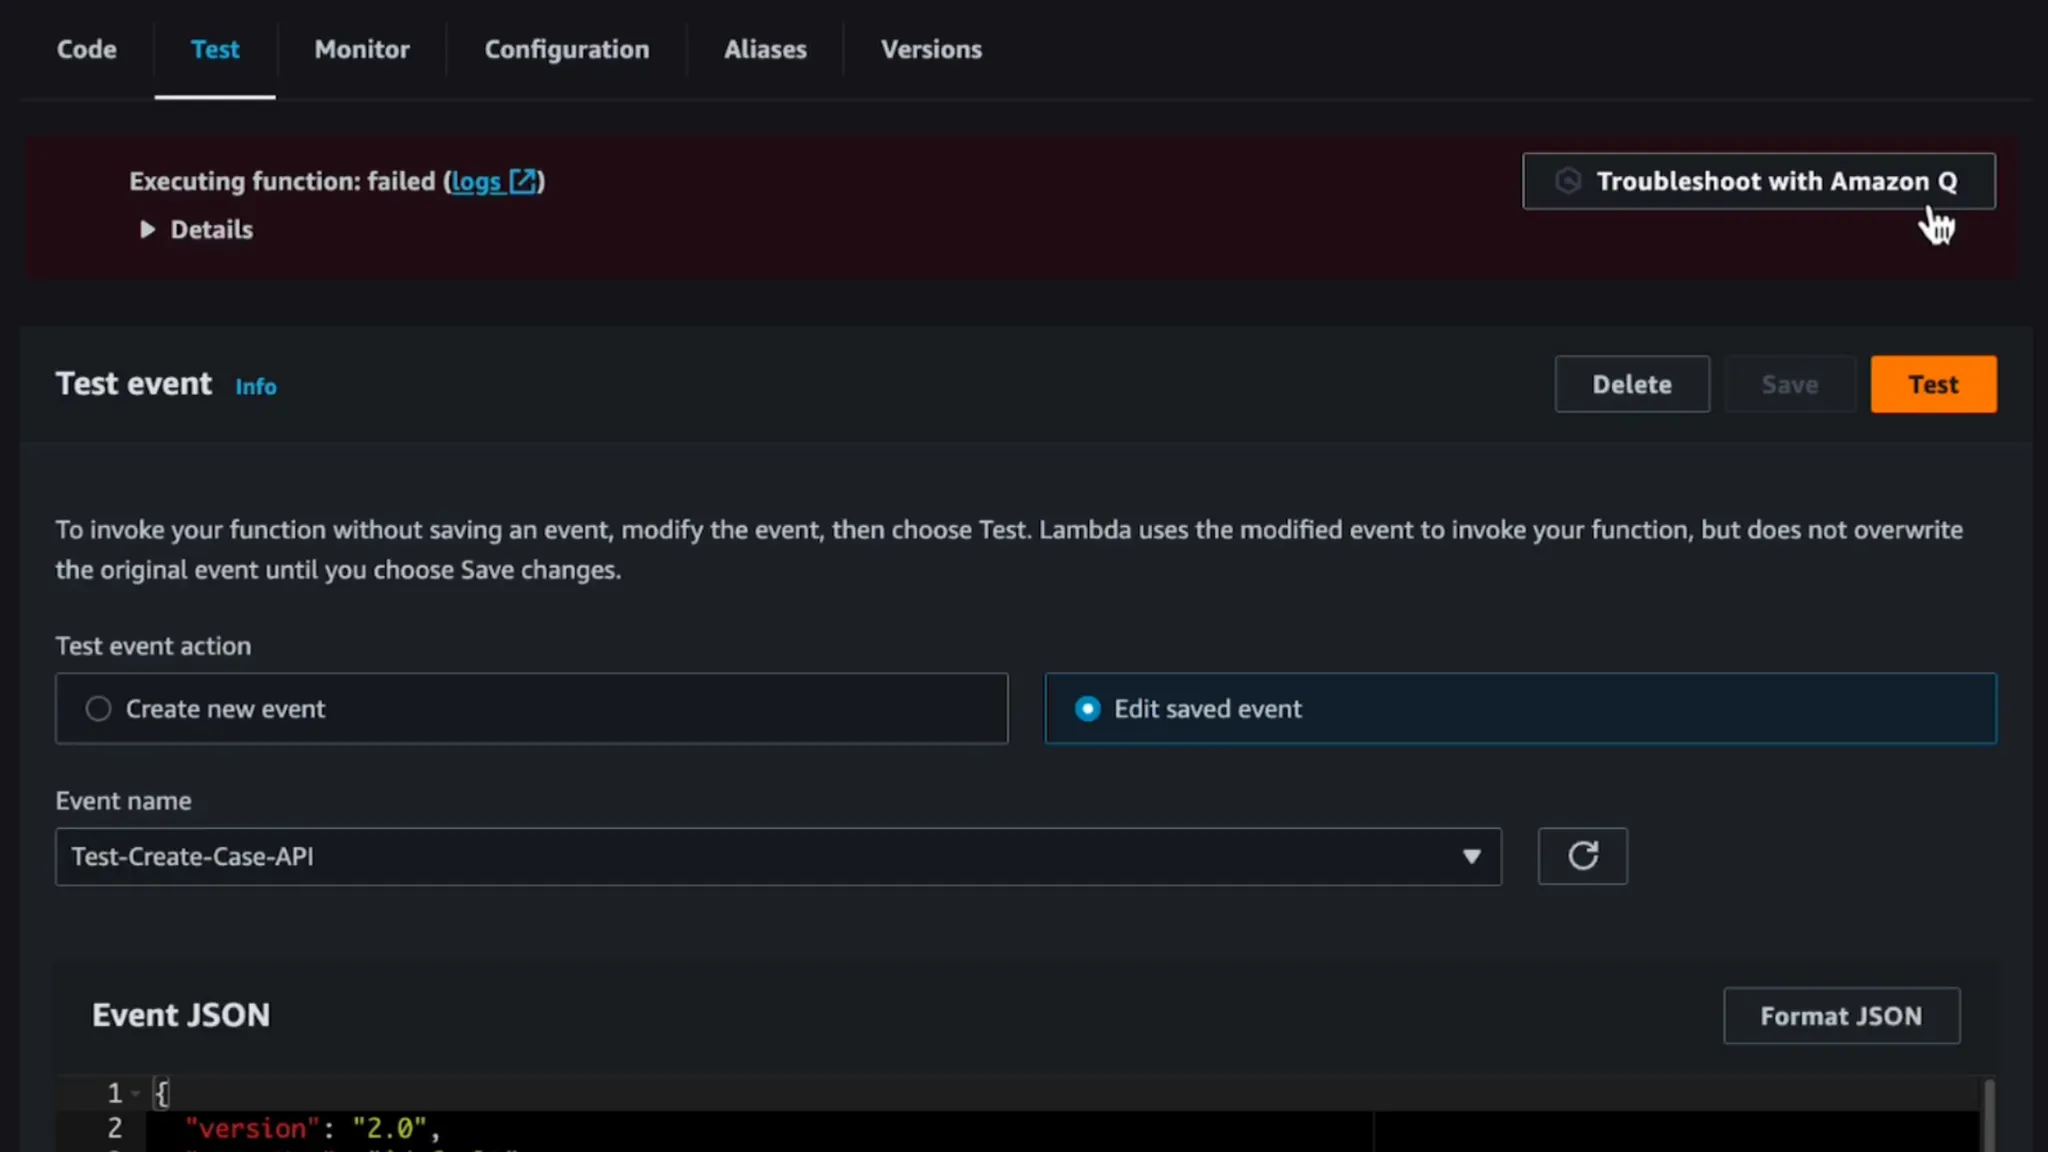Viewport: 2048px width, 1152px height.
Task: Click the refresh events icon button
Action: (x=1582, y=856)
